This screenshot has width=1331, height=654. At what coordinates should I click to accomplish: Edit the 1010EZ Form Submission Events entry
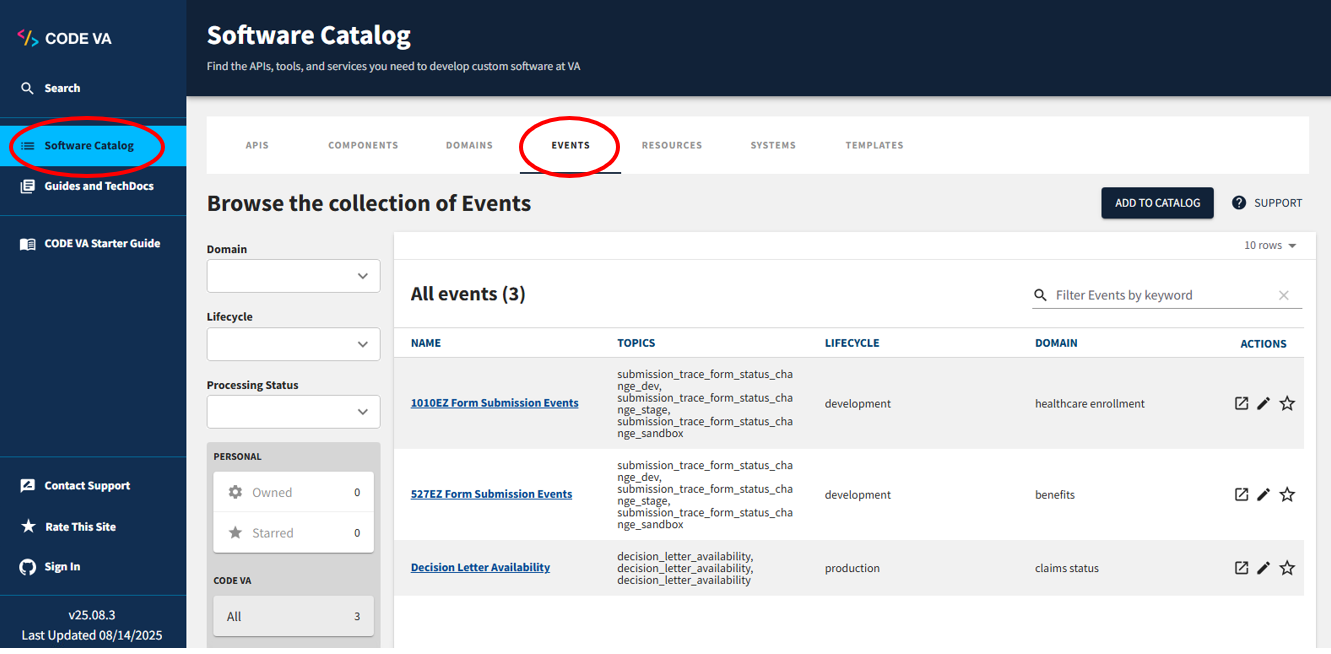(x=1263, y=404)
